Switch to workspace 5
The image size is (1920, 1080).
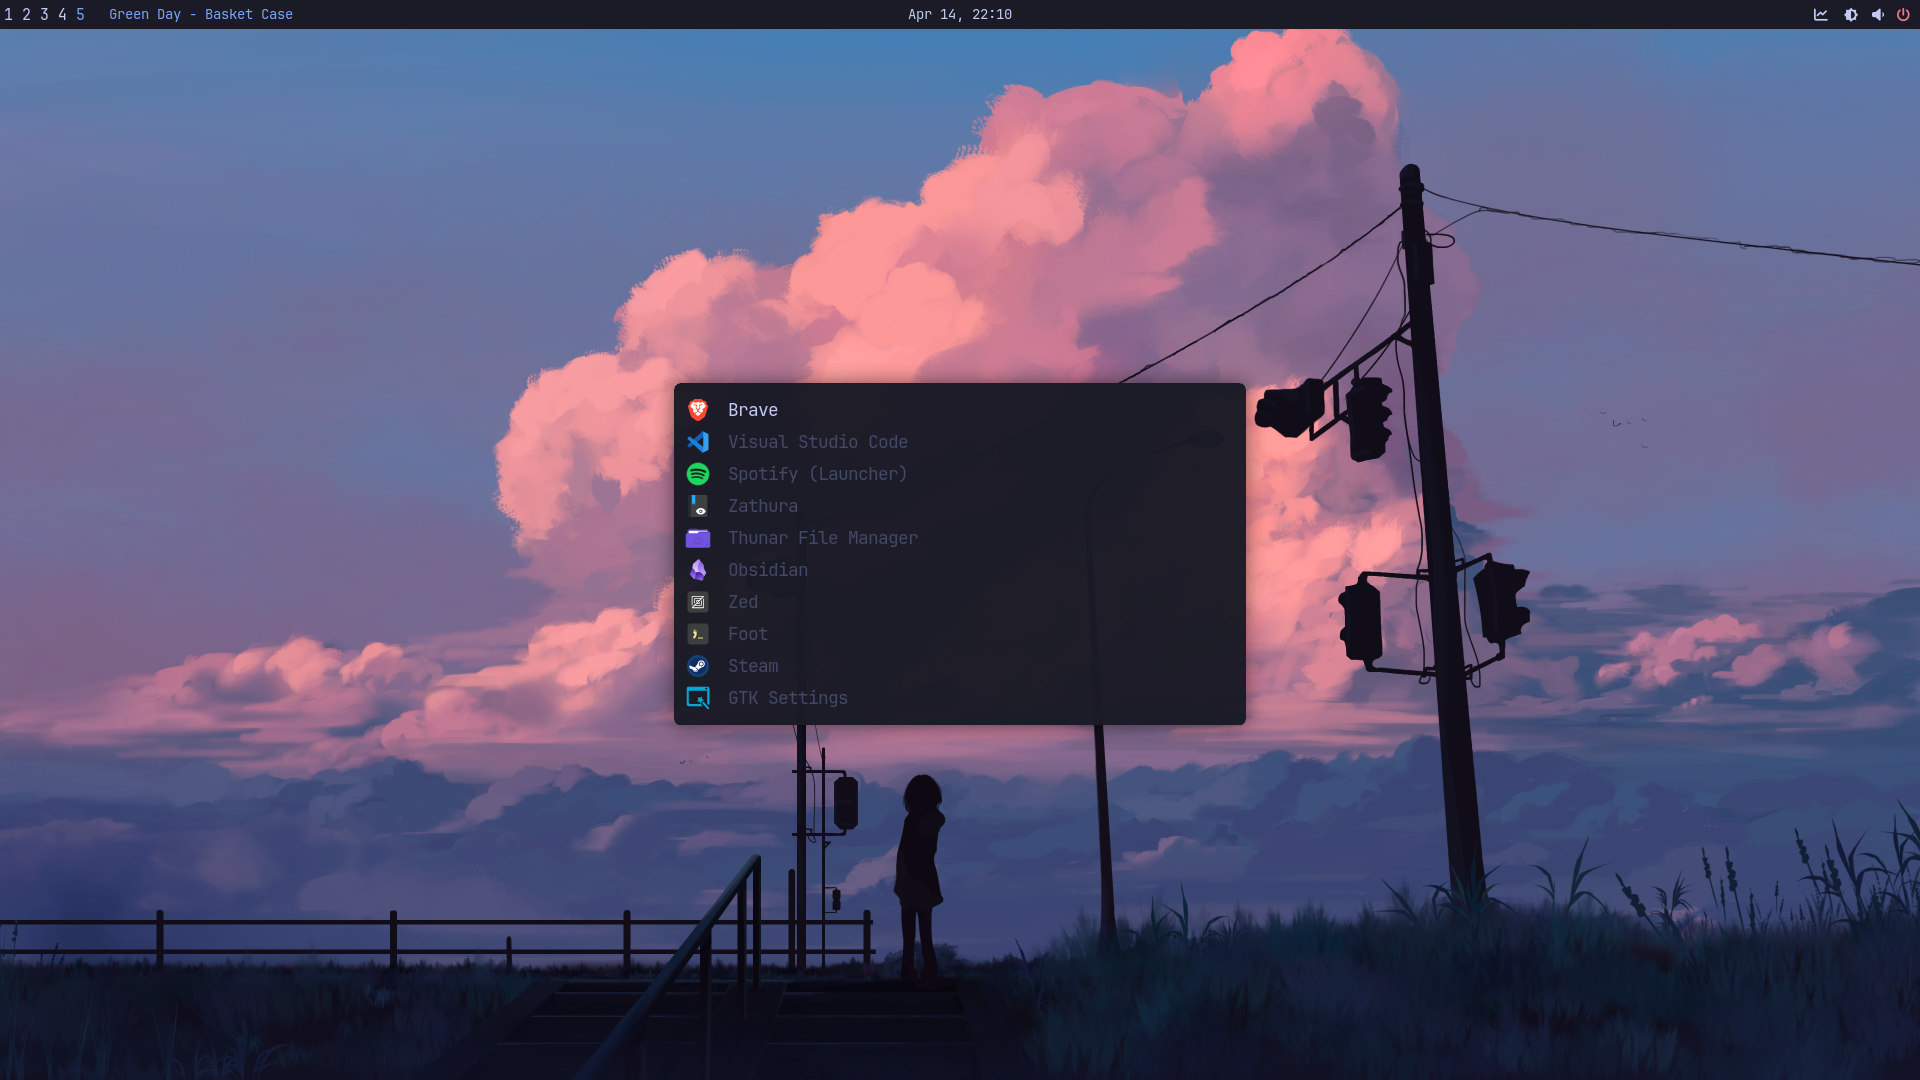[x=80, y=14]
